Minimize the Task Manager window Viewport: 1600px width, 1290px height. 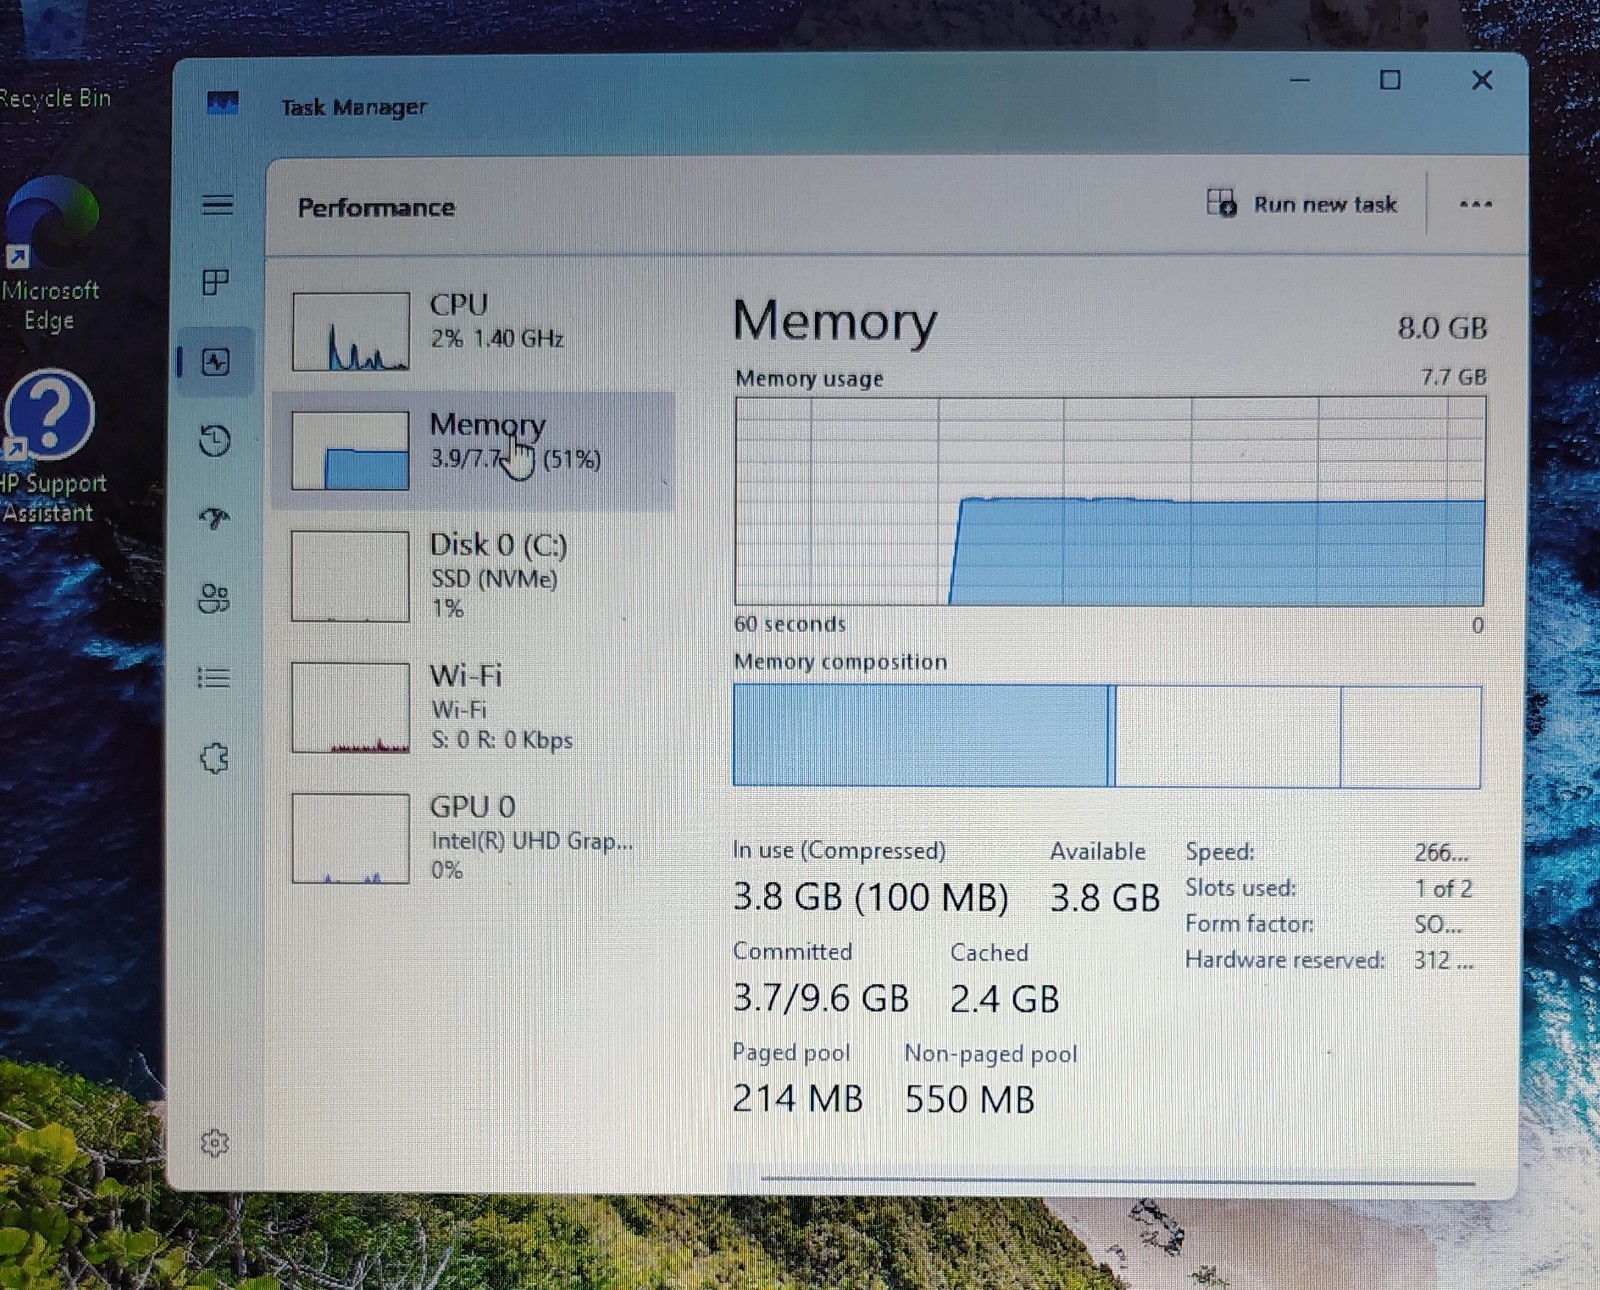click(x=1299, y=80)
